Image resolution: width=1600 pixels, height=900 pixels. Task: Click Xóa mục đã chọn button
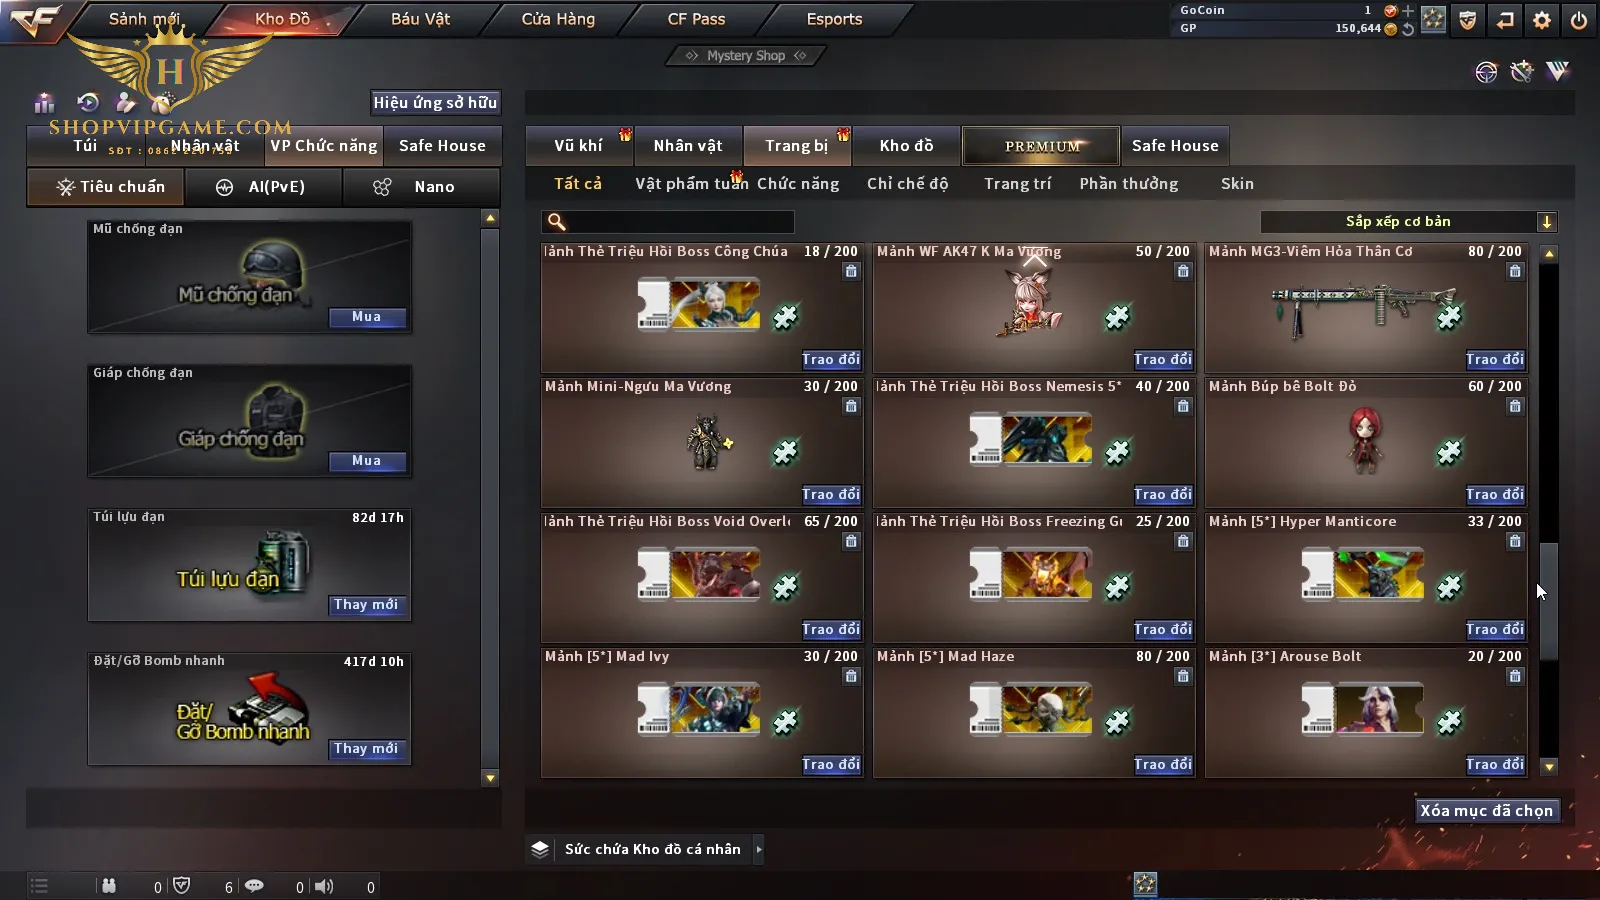point(1487,811)
